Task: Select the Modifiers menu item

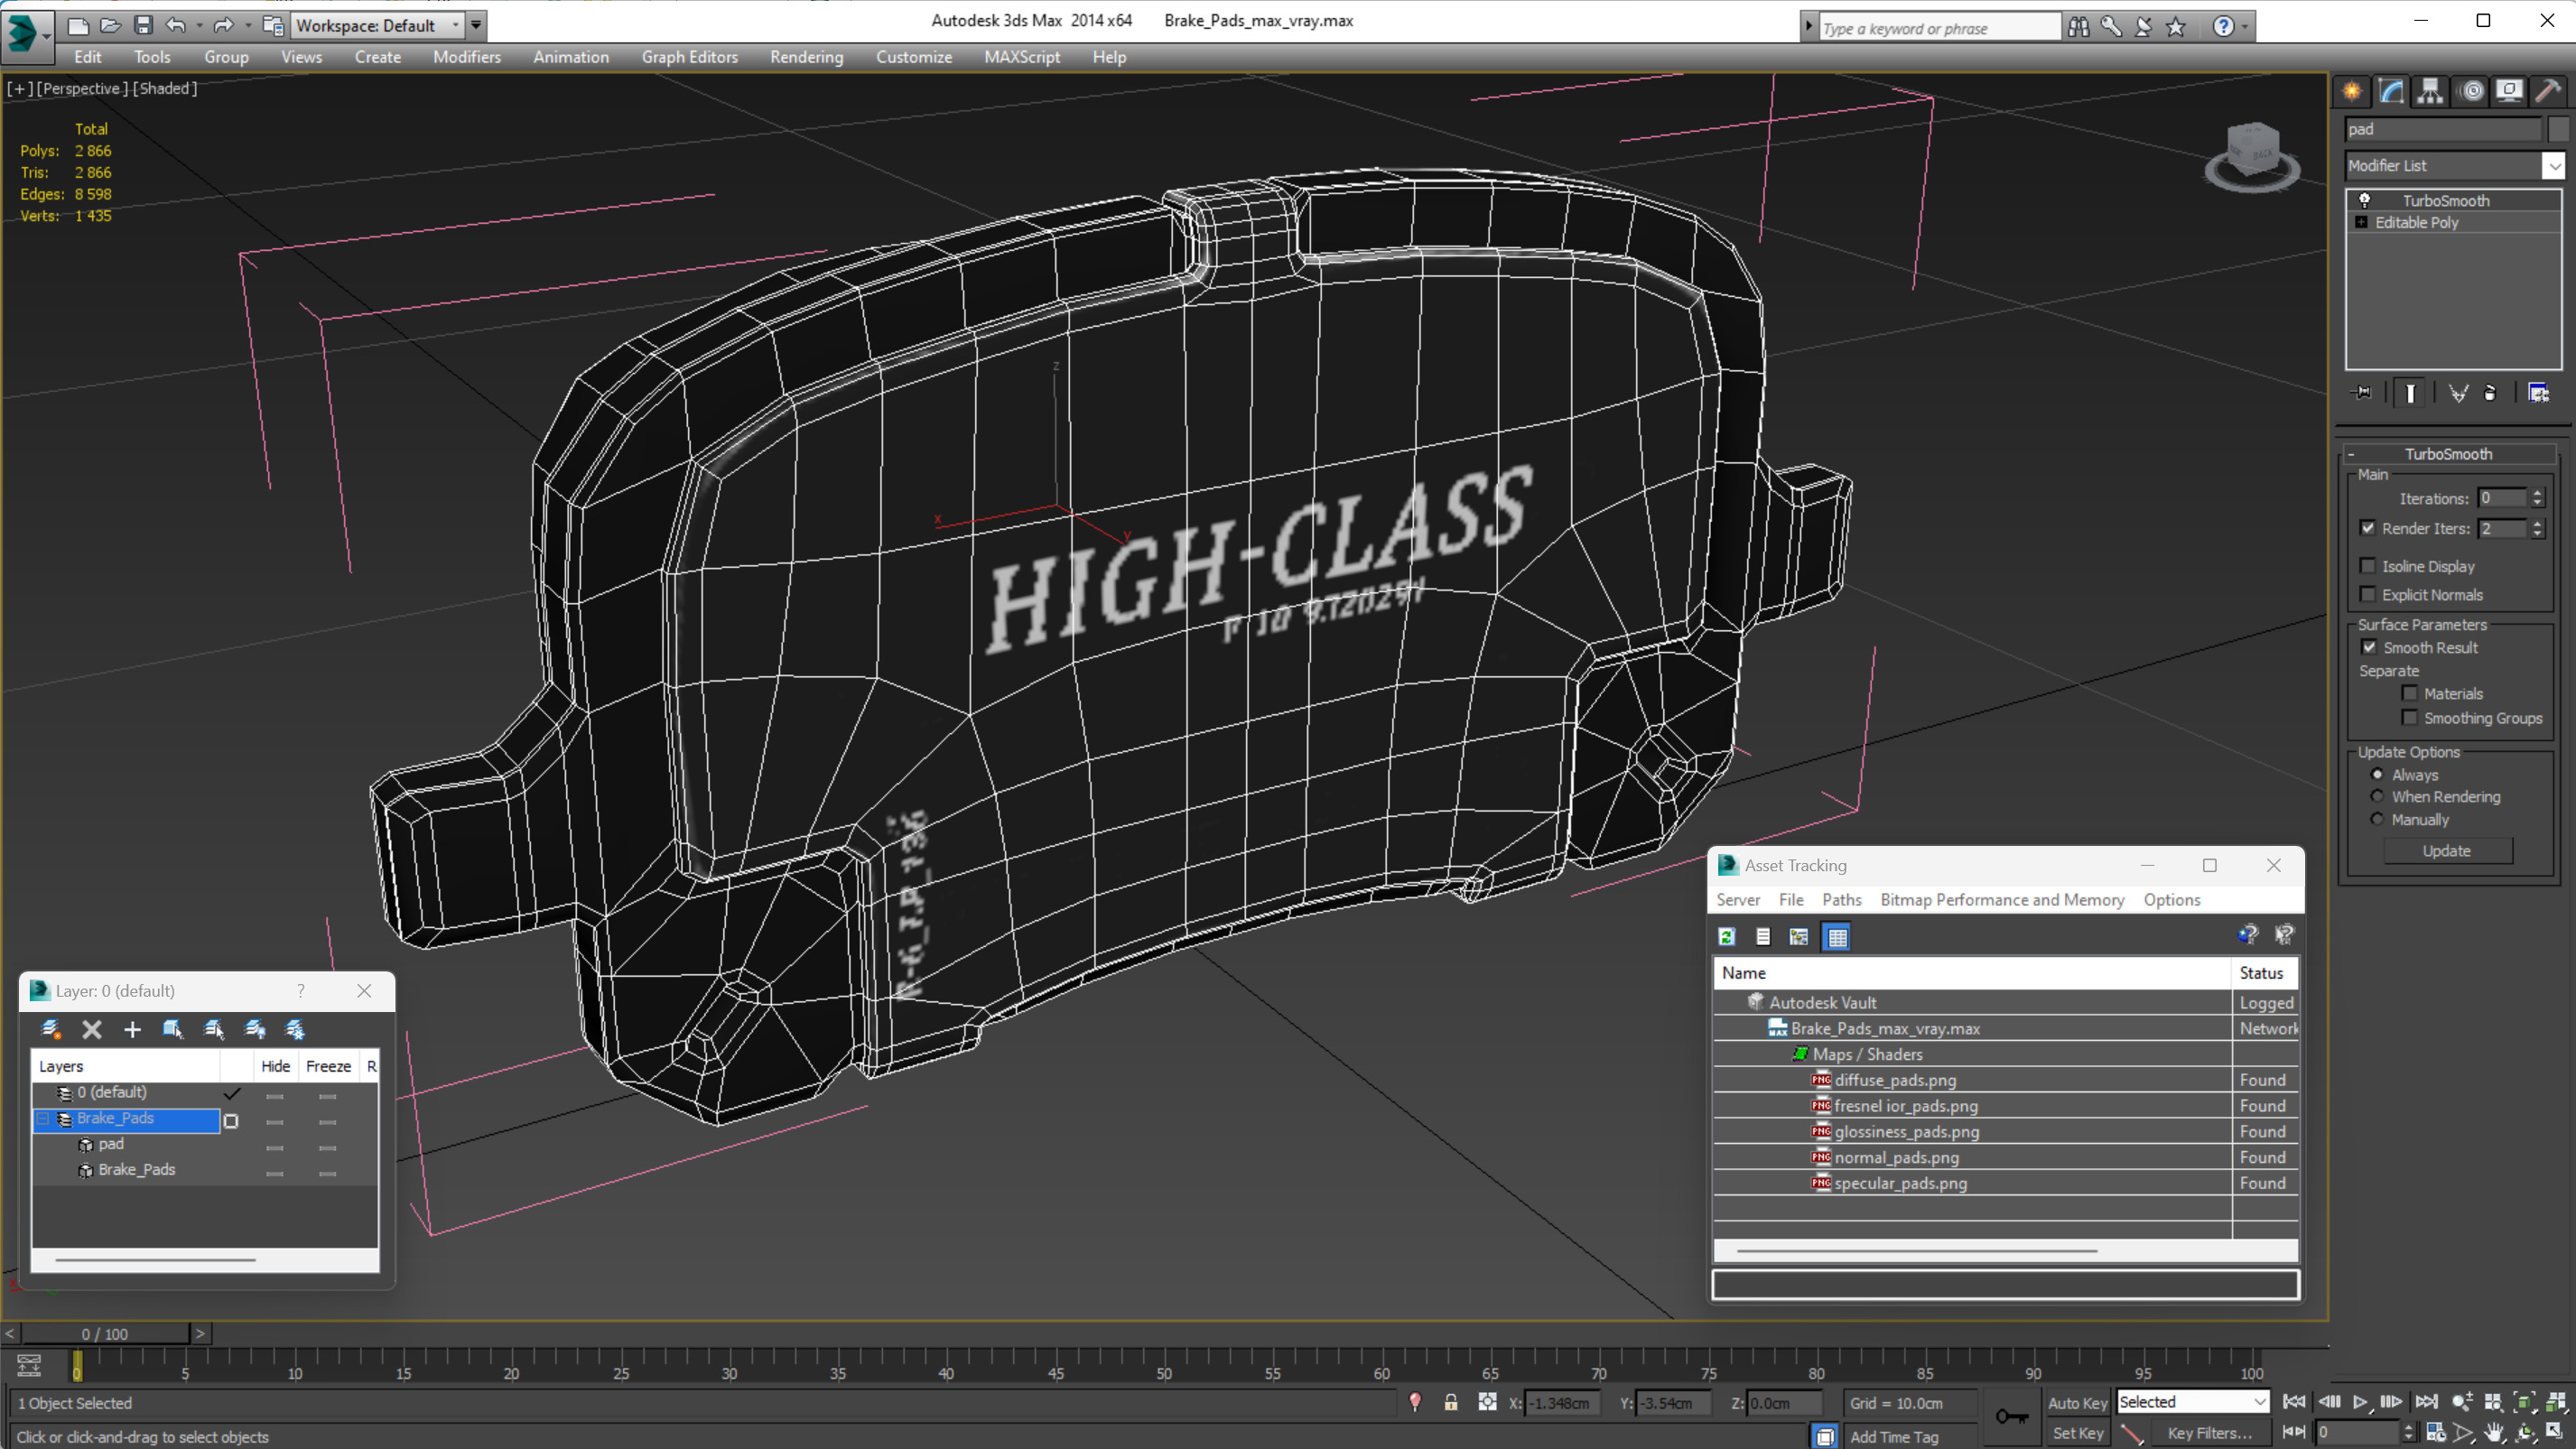Action: click(x=467, y=57)
